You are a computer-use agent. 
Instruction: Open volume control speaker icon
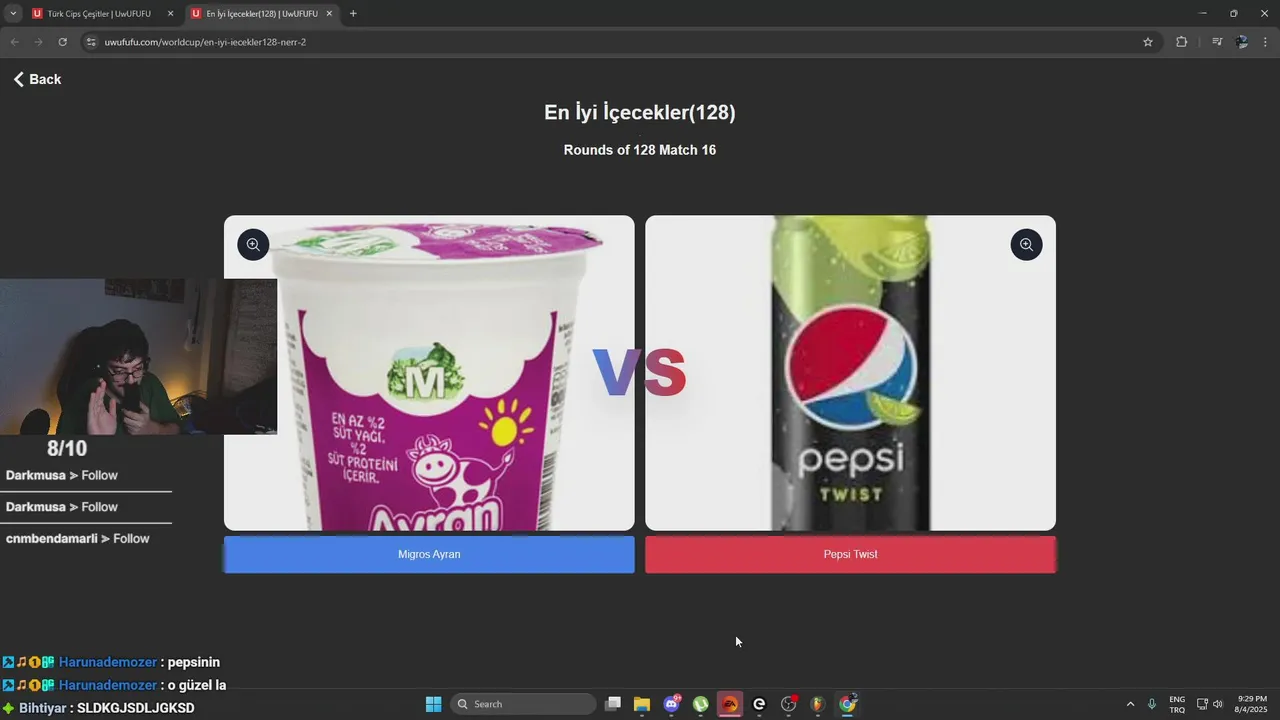[1218, 704]
